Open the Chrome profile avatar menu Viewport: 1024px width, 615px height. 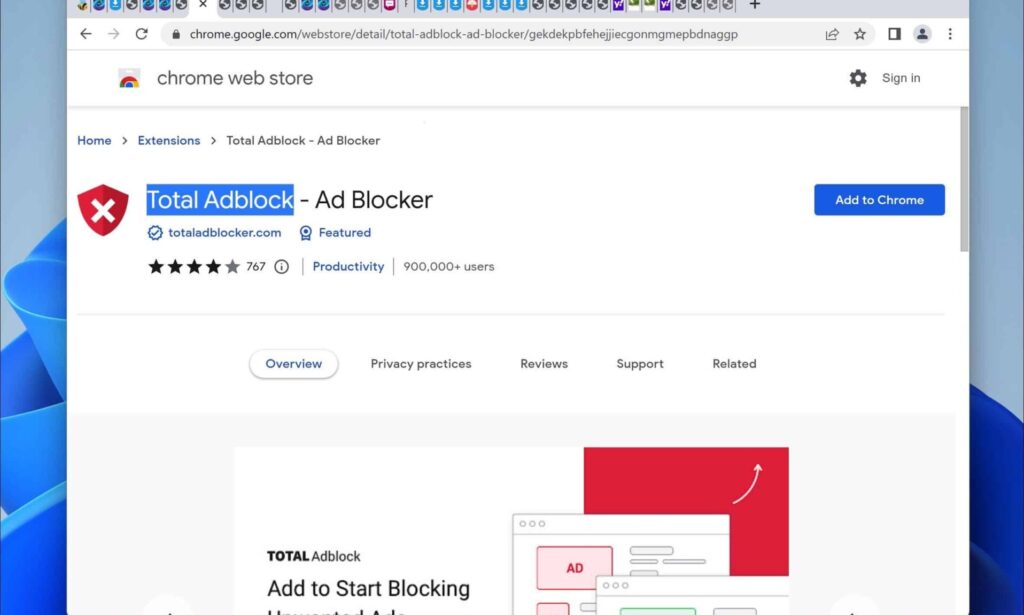pos(922,34)
